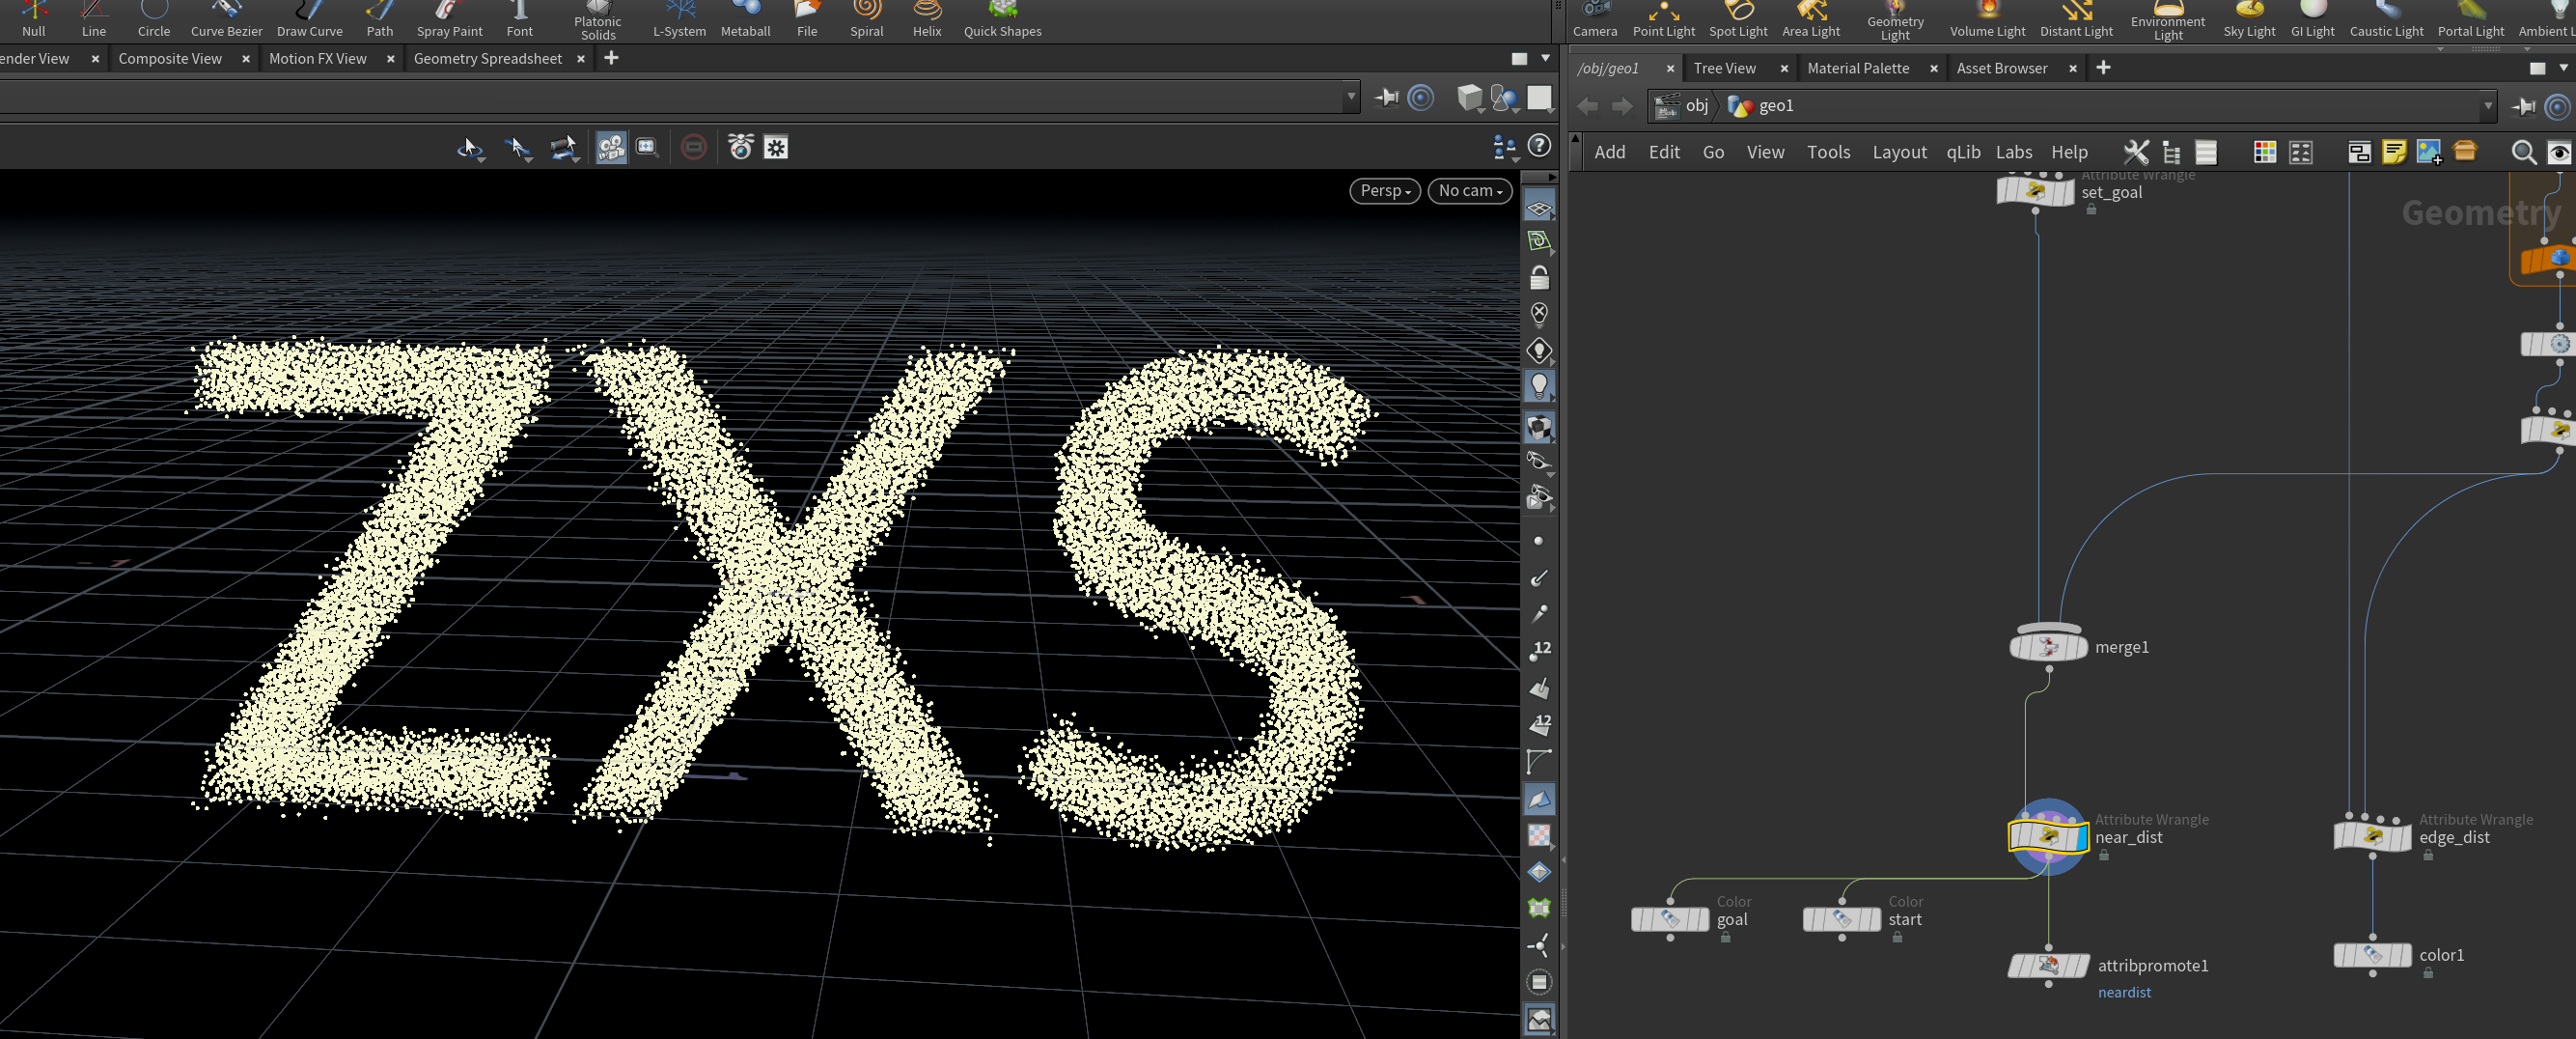Open the Layout menu in network editor
This screenshot has width=2576, height=1039.
(1898, 152)
